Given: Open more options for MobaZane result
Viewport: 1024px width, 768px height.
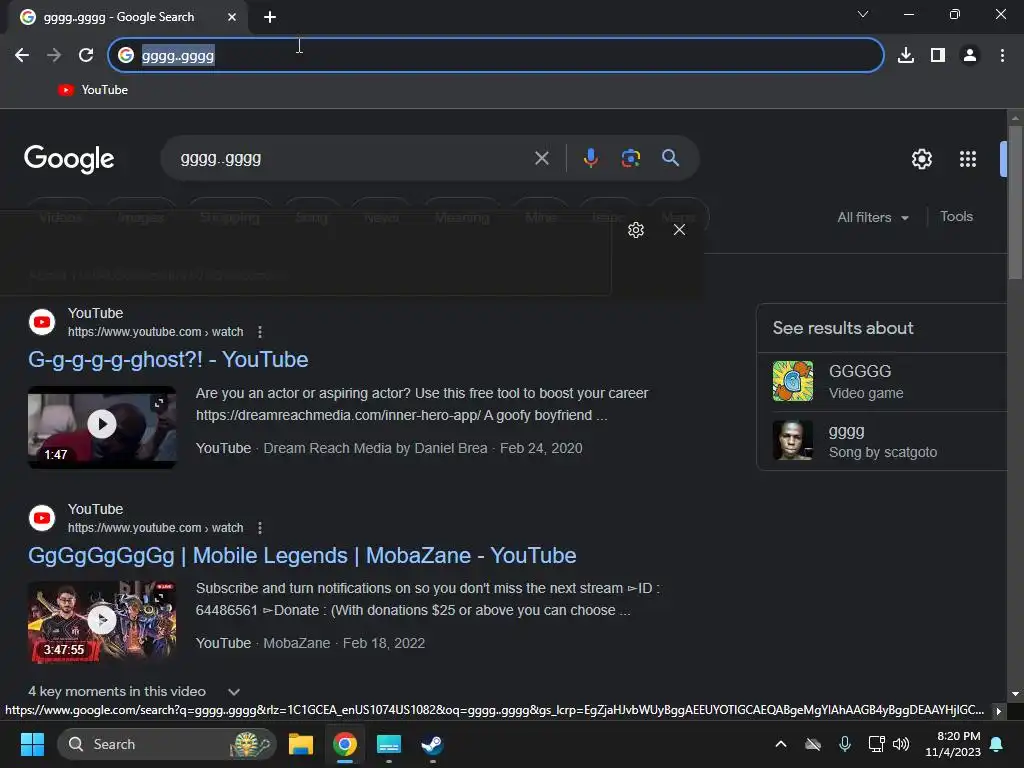Looking at the screenshot, I should (x=260, y=528).
